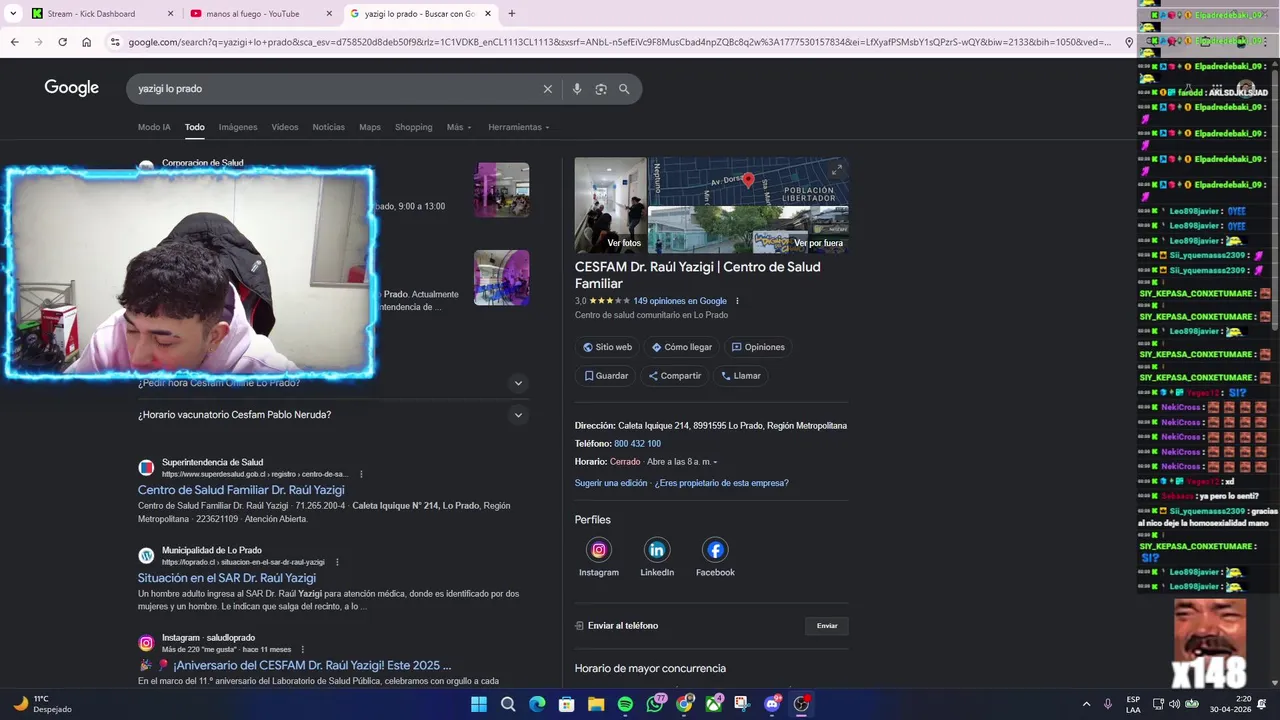Switch to 'Noticias' search tab
This screenshot has height=720, width=1280.
pos(328,127)
